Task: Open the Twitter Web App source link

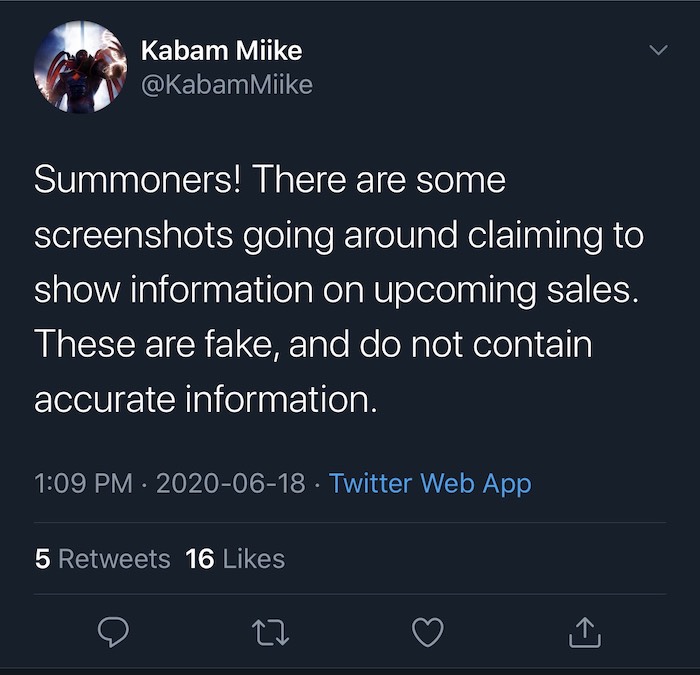Action: click(x=430, y=484)
